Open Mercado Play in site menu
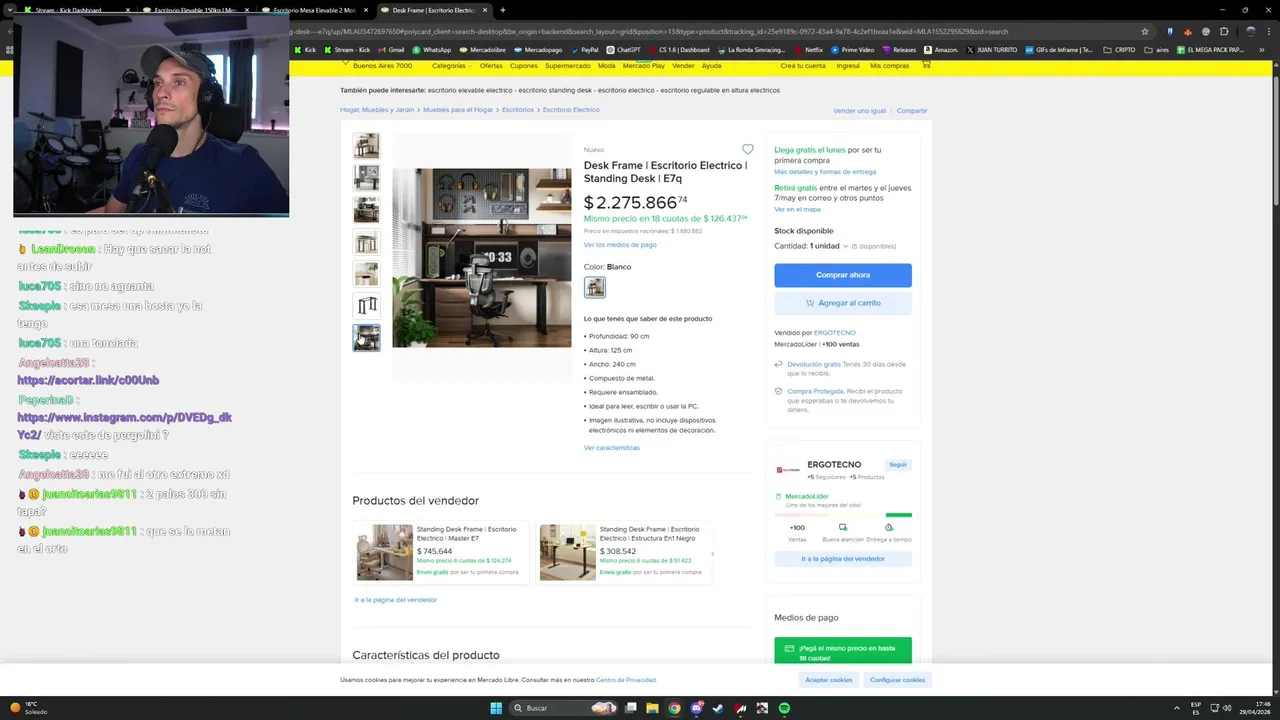The width and height of the screenshot is (1280, 720). [x=644, y=66]
